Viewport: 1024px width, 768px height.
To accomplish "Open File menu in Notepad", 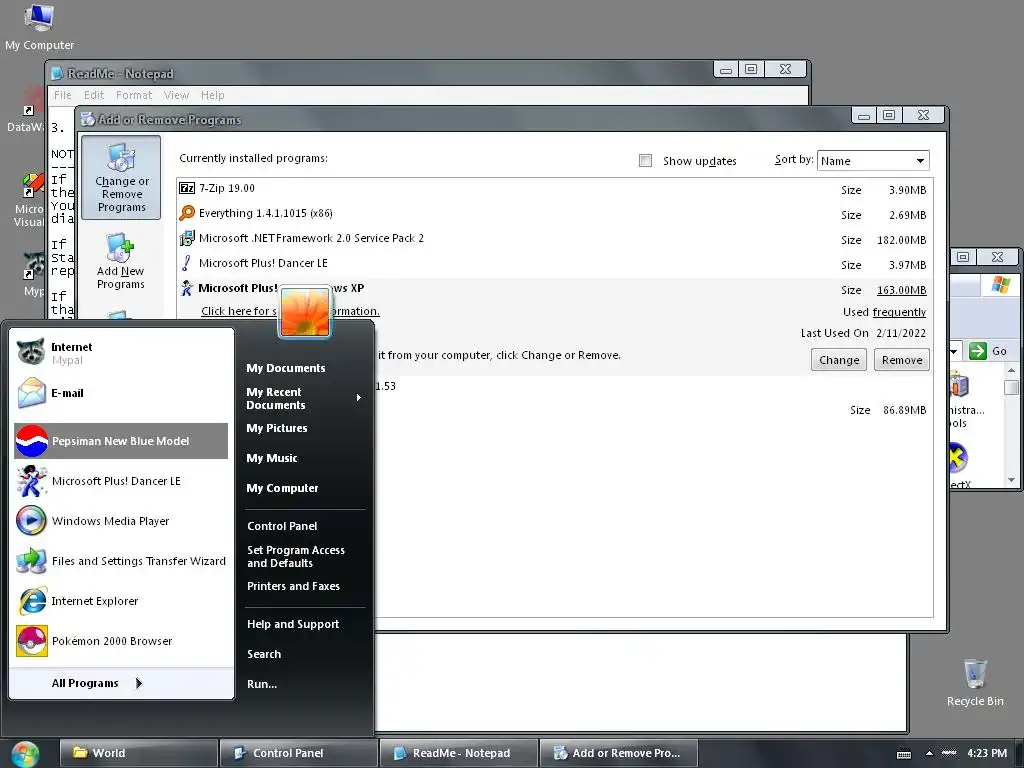I will click(63, 95).
